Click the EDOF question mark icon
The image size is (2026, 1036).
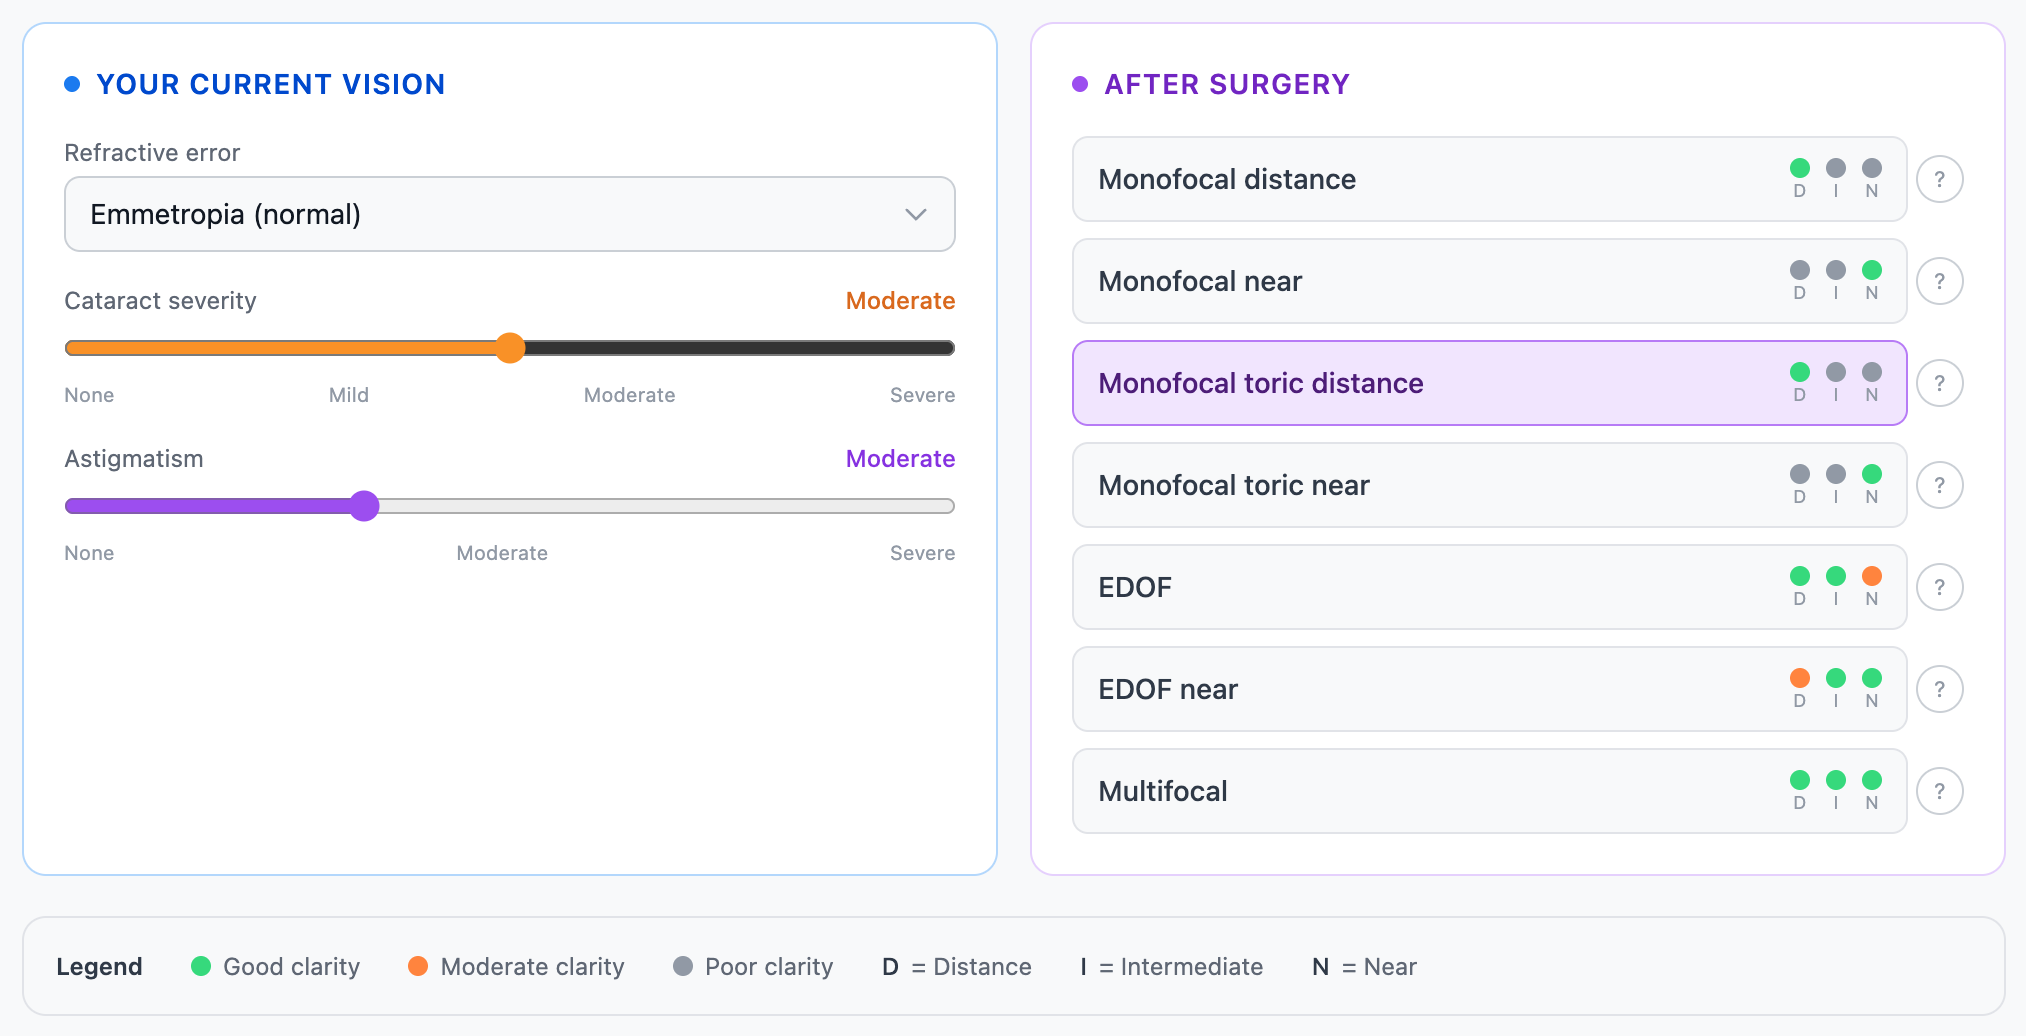(x=1939, y=587)
